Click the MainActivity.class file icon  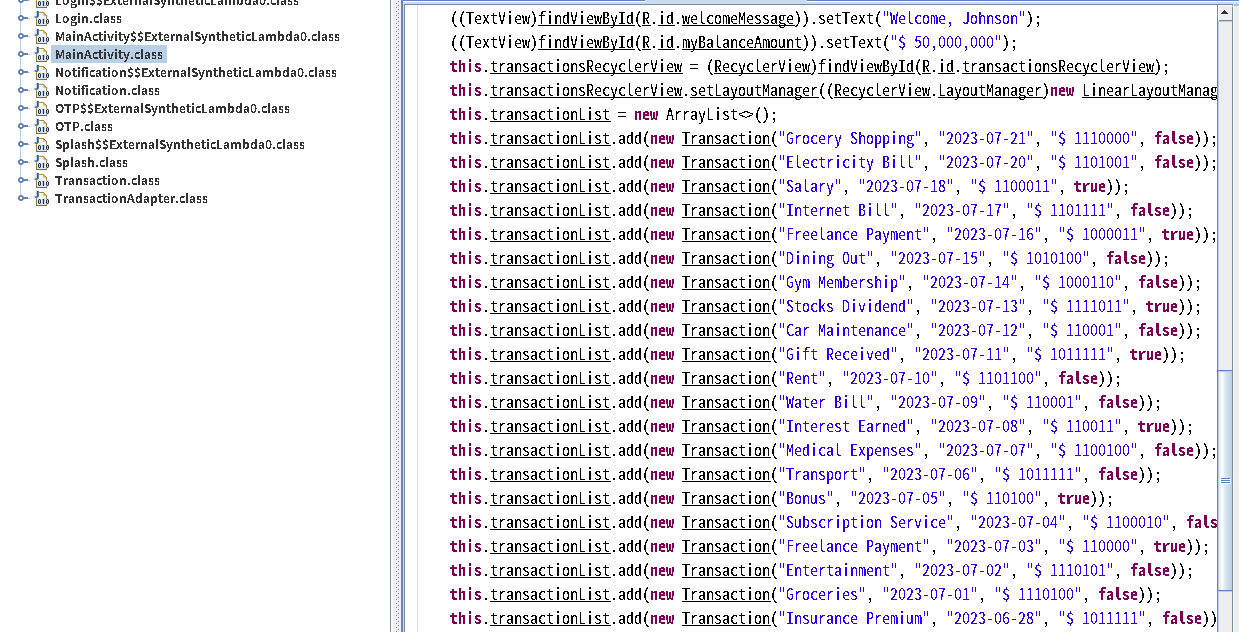41,55
